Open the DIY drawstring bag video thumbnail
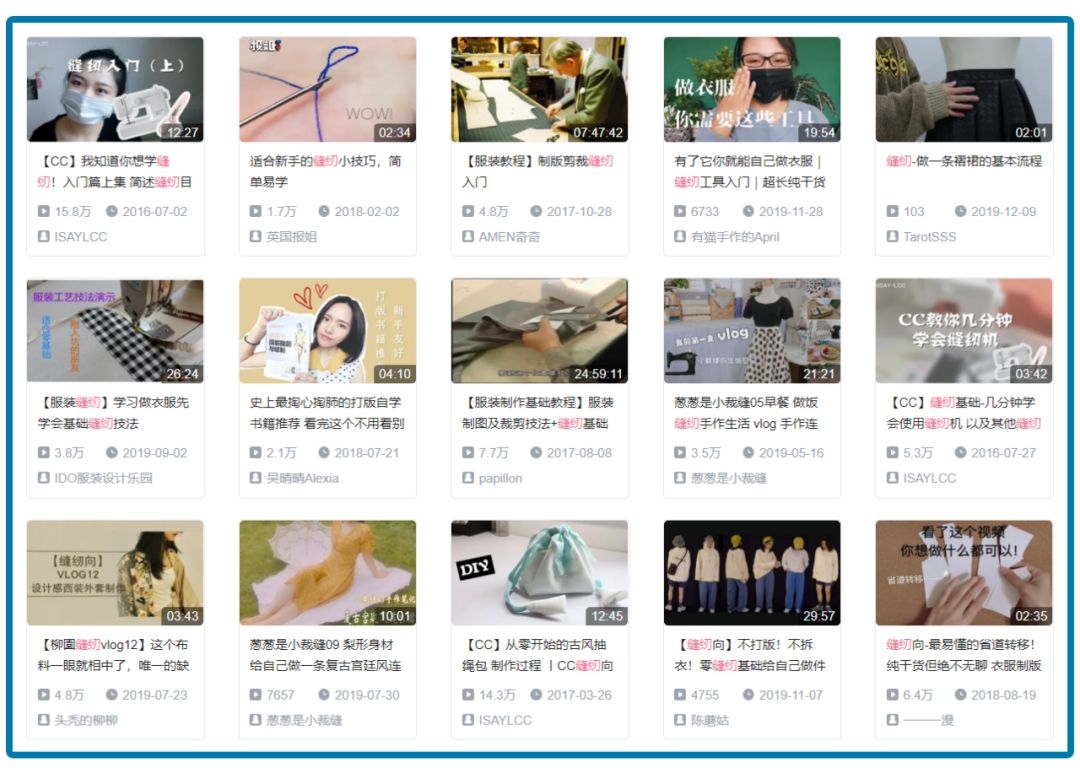Image resolution: width=1080 pixels, height=774 pixels. tap(539, 573)
